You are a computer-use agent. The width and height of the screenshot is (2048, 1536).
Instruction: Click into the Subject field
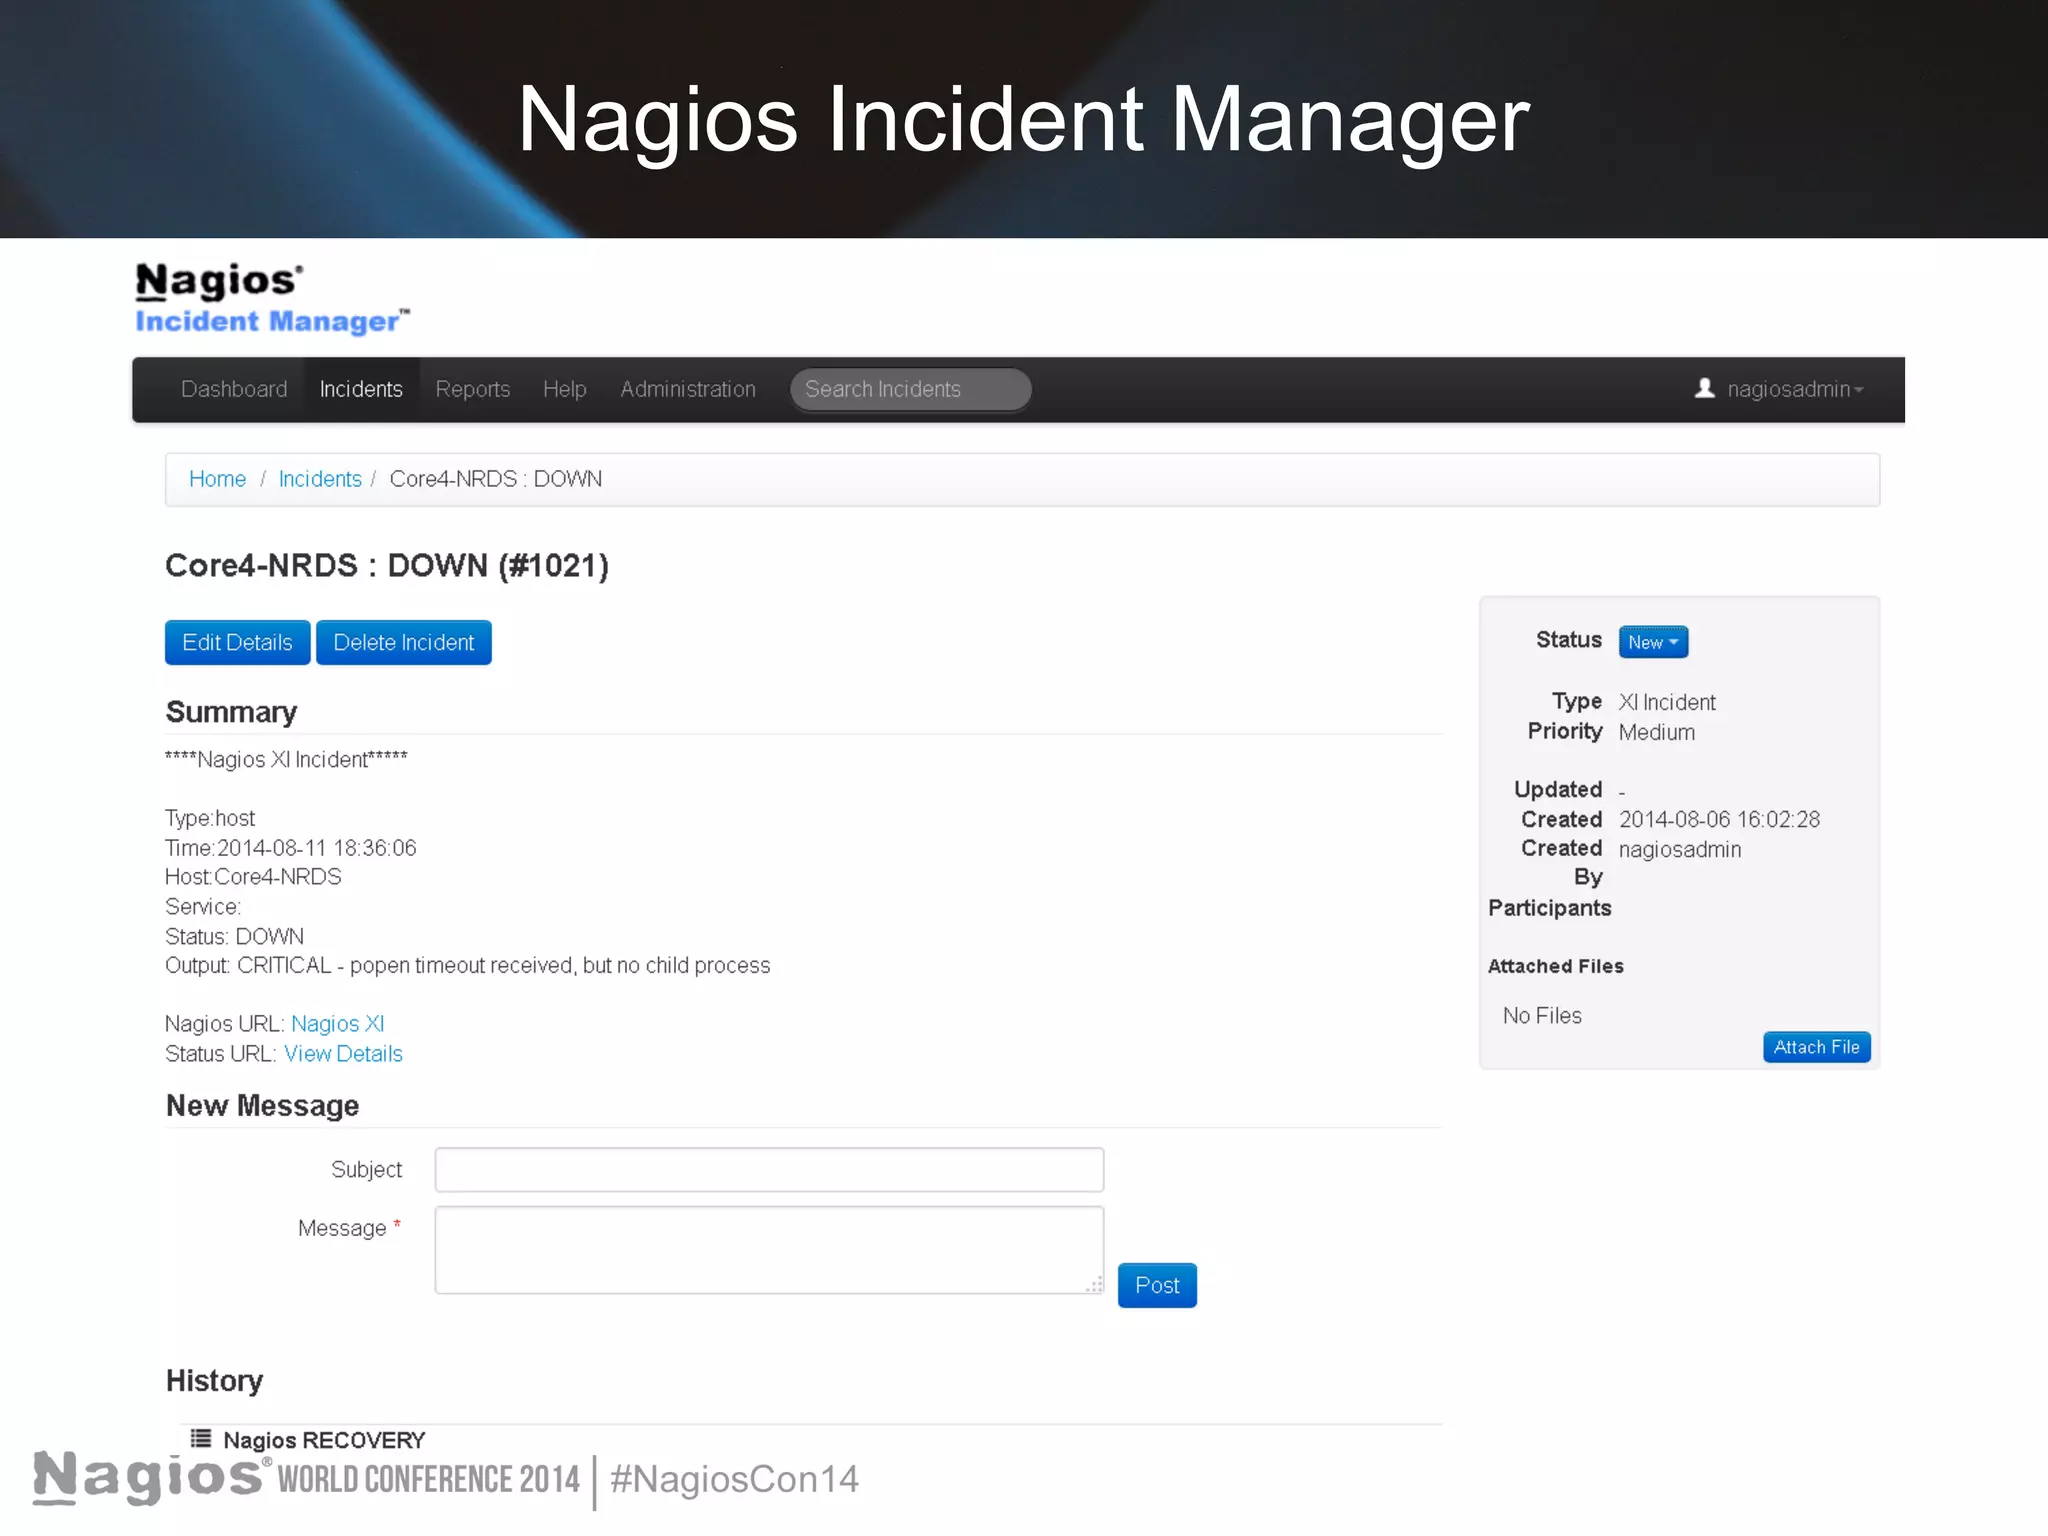[x=769, y=1170]
